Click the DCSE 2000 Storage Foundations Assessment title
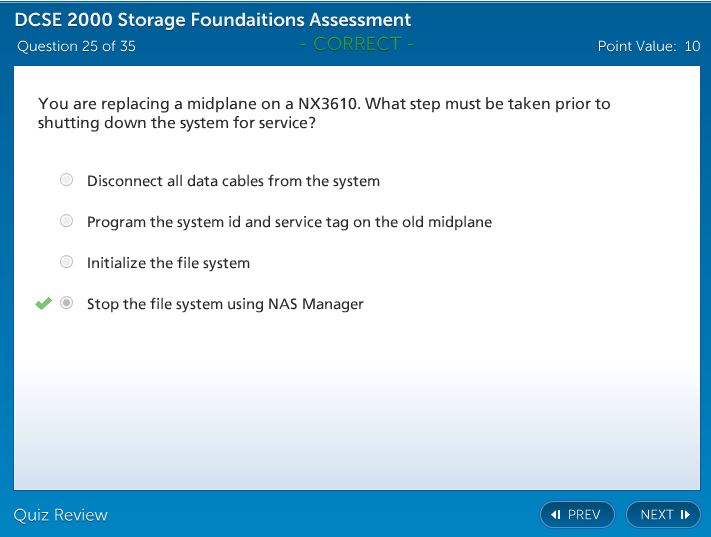711x537 pixels. [x=212, y=20]
